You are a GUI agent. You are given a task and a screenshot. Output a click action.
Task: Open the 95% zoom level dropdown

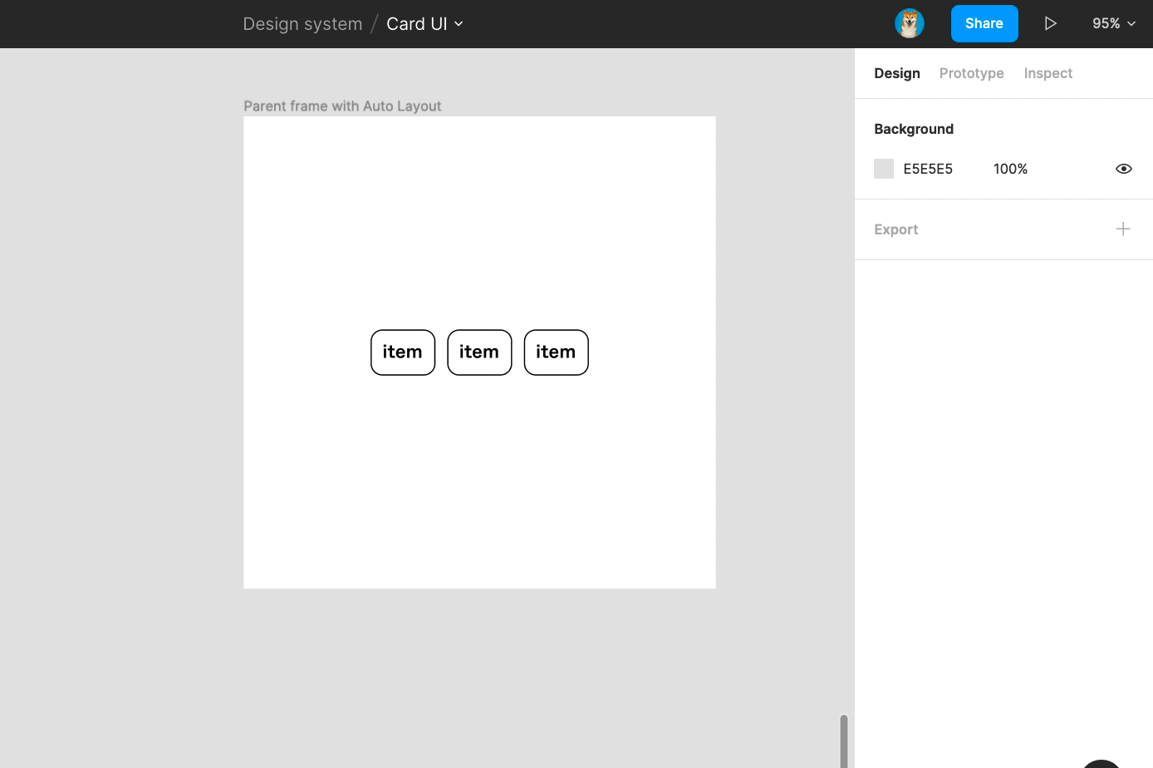(x=1113, y=23)
